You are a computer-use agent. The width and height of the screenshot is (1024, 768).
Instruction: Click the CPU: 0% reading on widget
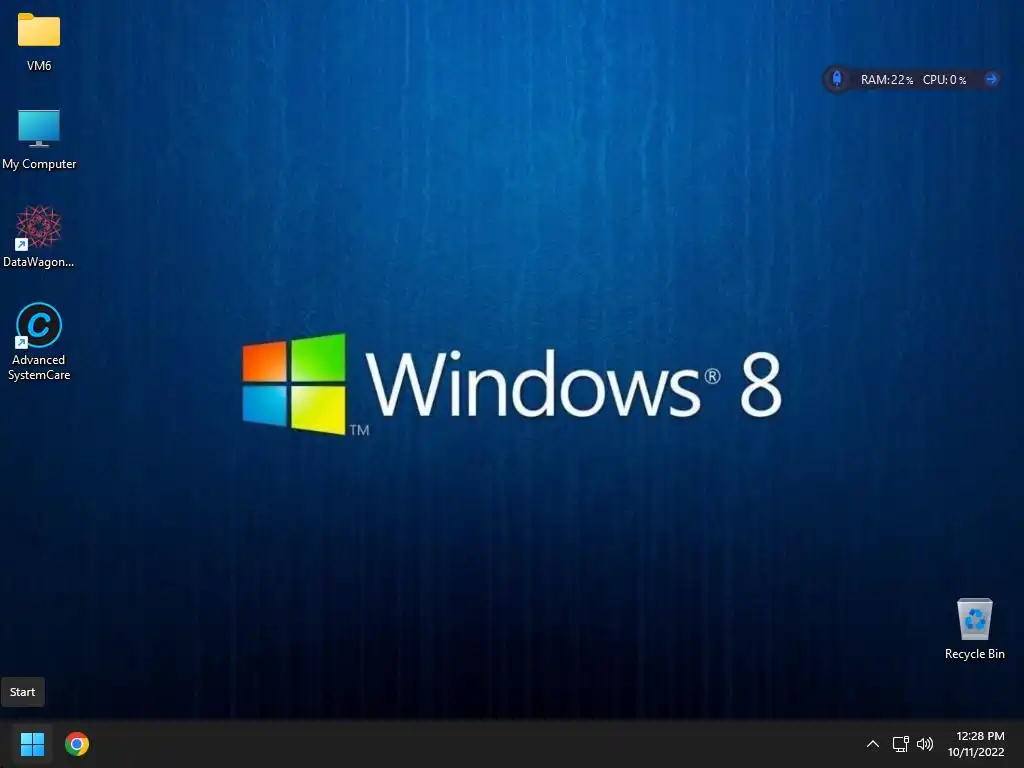click(x=944, y=80)
